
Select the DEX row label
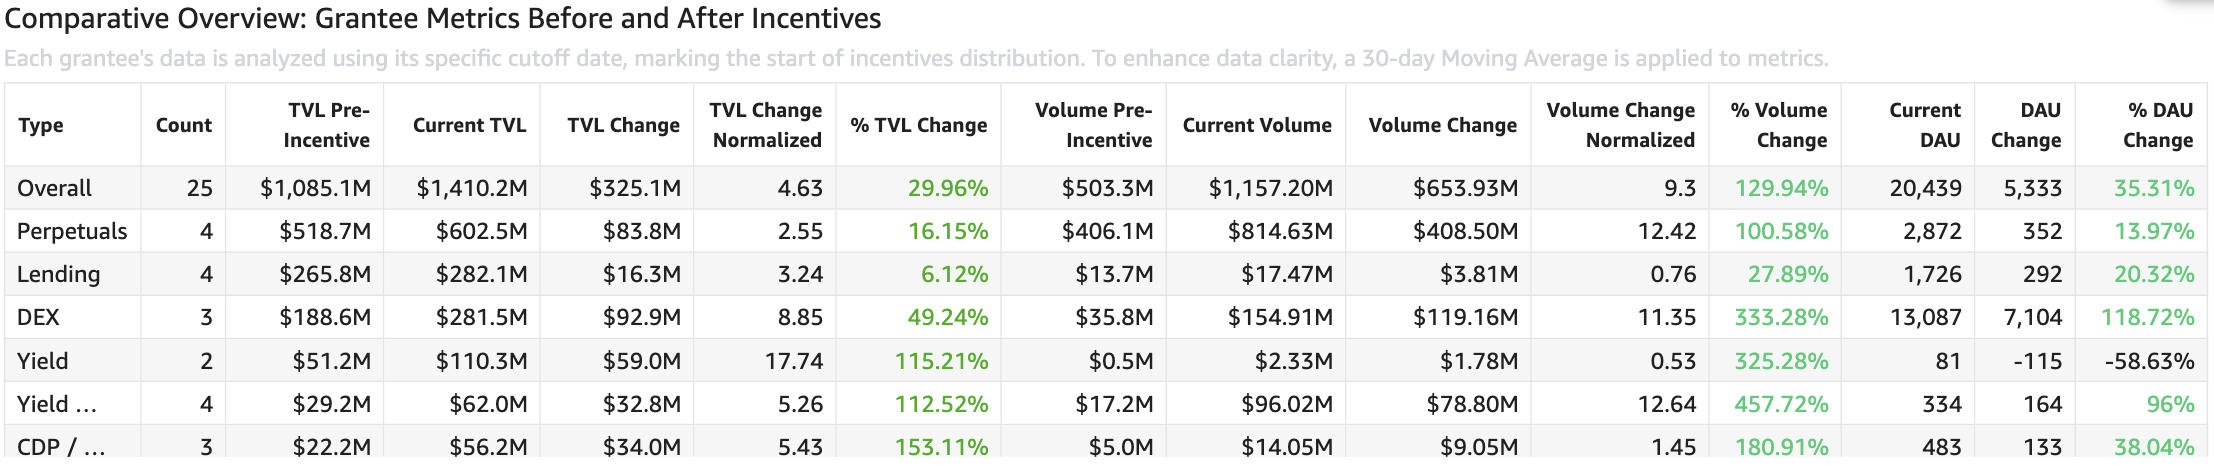(39, 317)
